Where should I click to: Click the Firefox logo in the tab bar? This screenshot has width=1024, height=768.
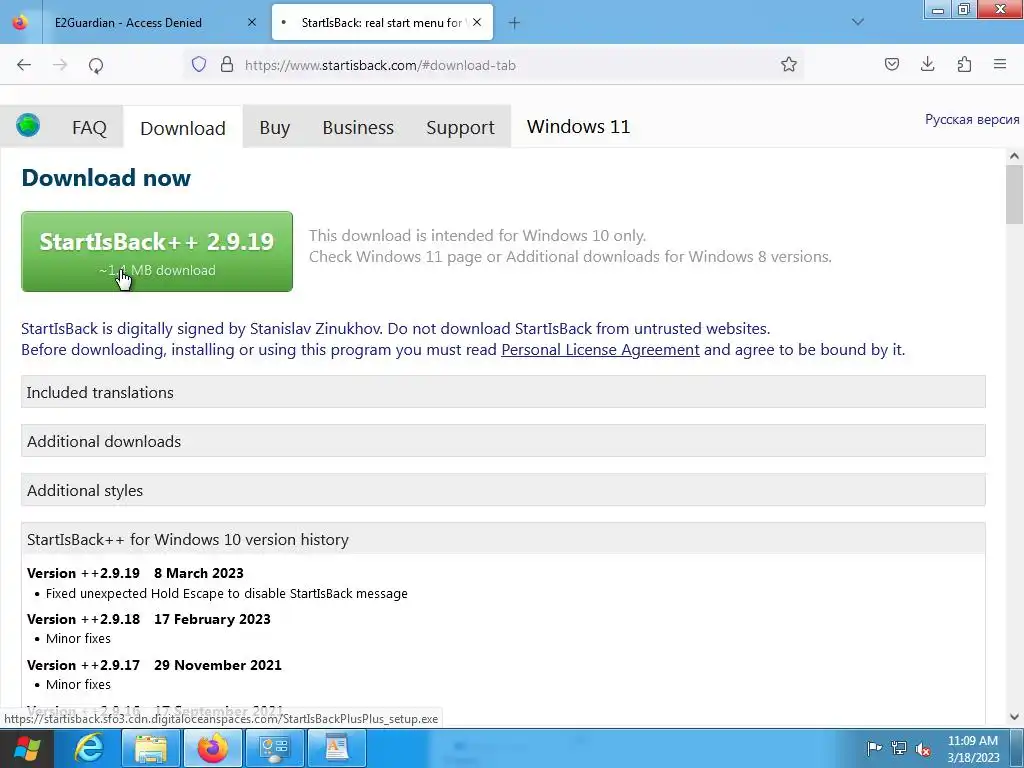click(20, 22)
